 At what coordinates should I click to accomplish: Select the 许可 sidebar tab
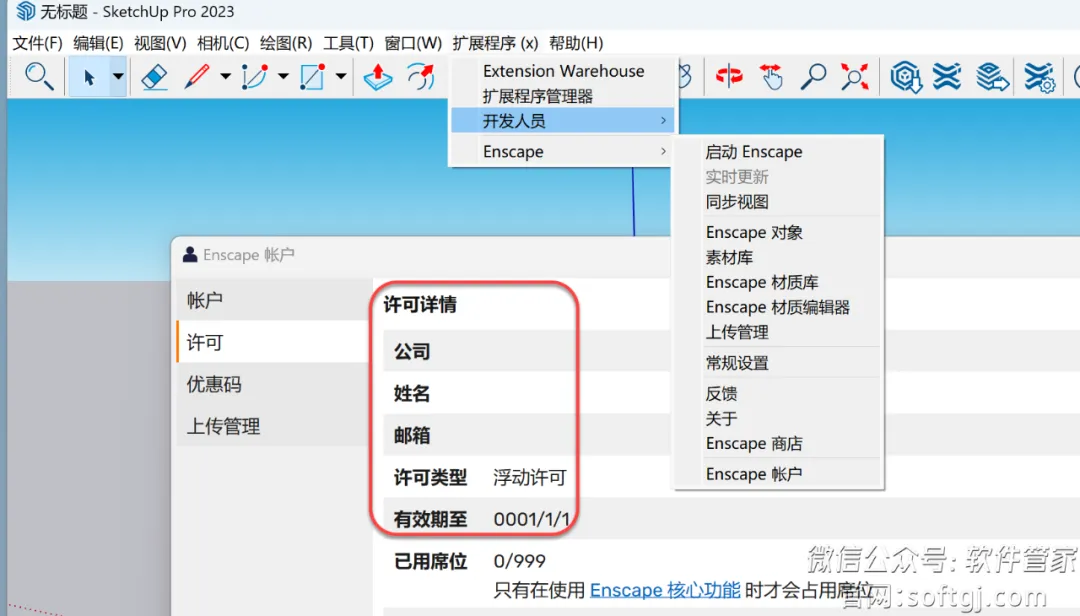click(273, 342)
